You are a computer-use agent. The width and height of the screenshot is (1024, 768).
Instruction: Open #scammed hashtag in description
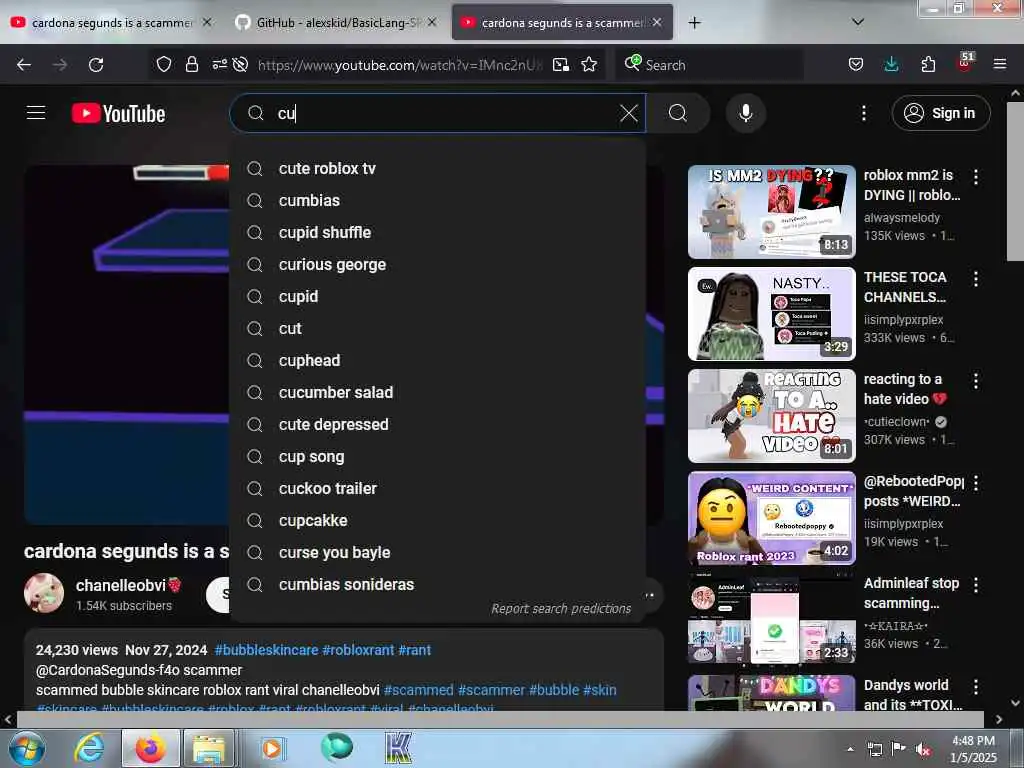coord(419,690)
